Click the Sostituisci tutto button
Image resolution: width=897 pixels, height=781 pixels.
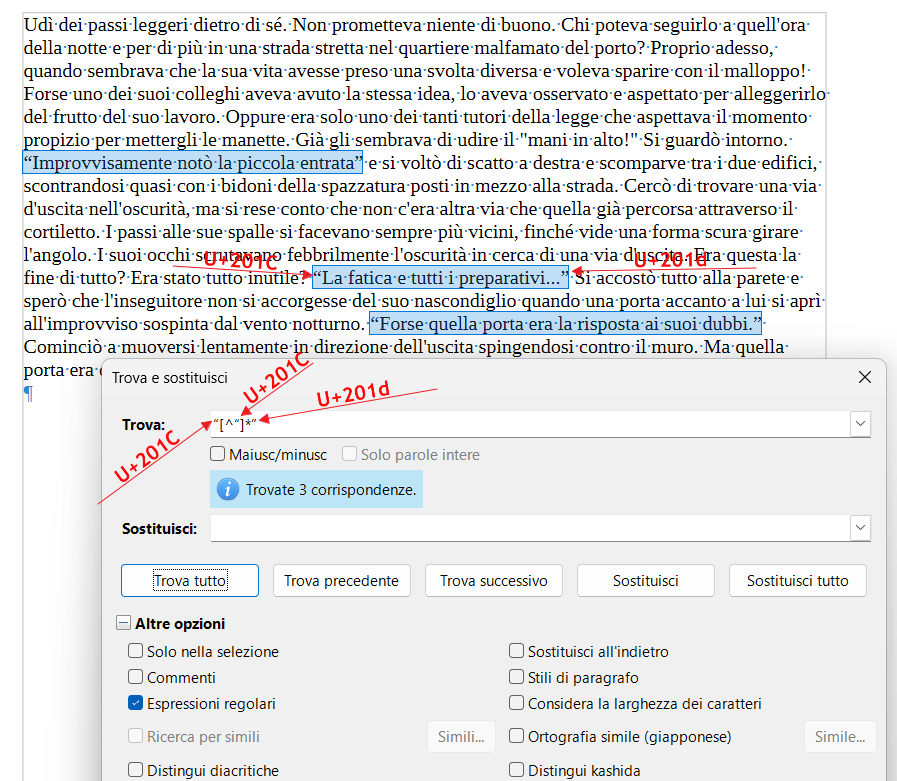[797, 581]
